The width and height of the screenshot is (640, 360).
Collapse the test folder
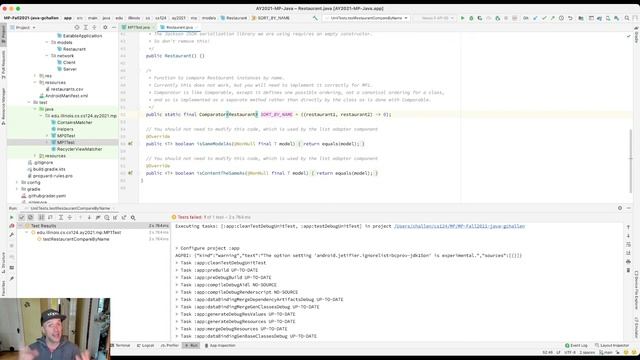[29, 102]
